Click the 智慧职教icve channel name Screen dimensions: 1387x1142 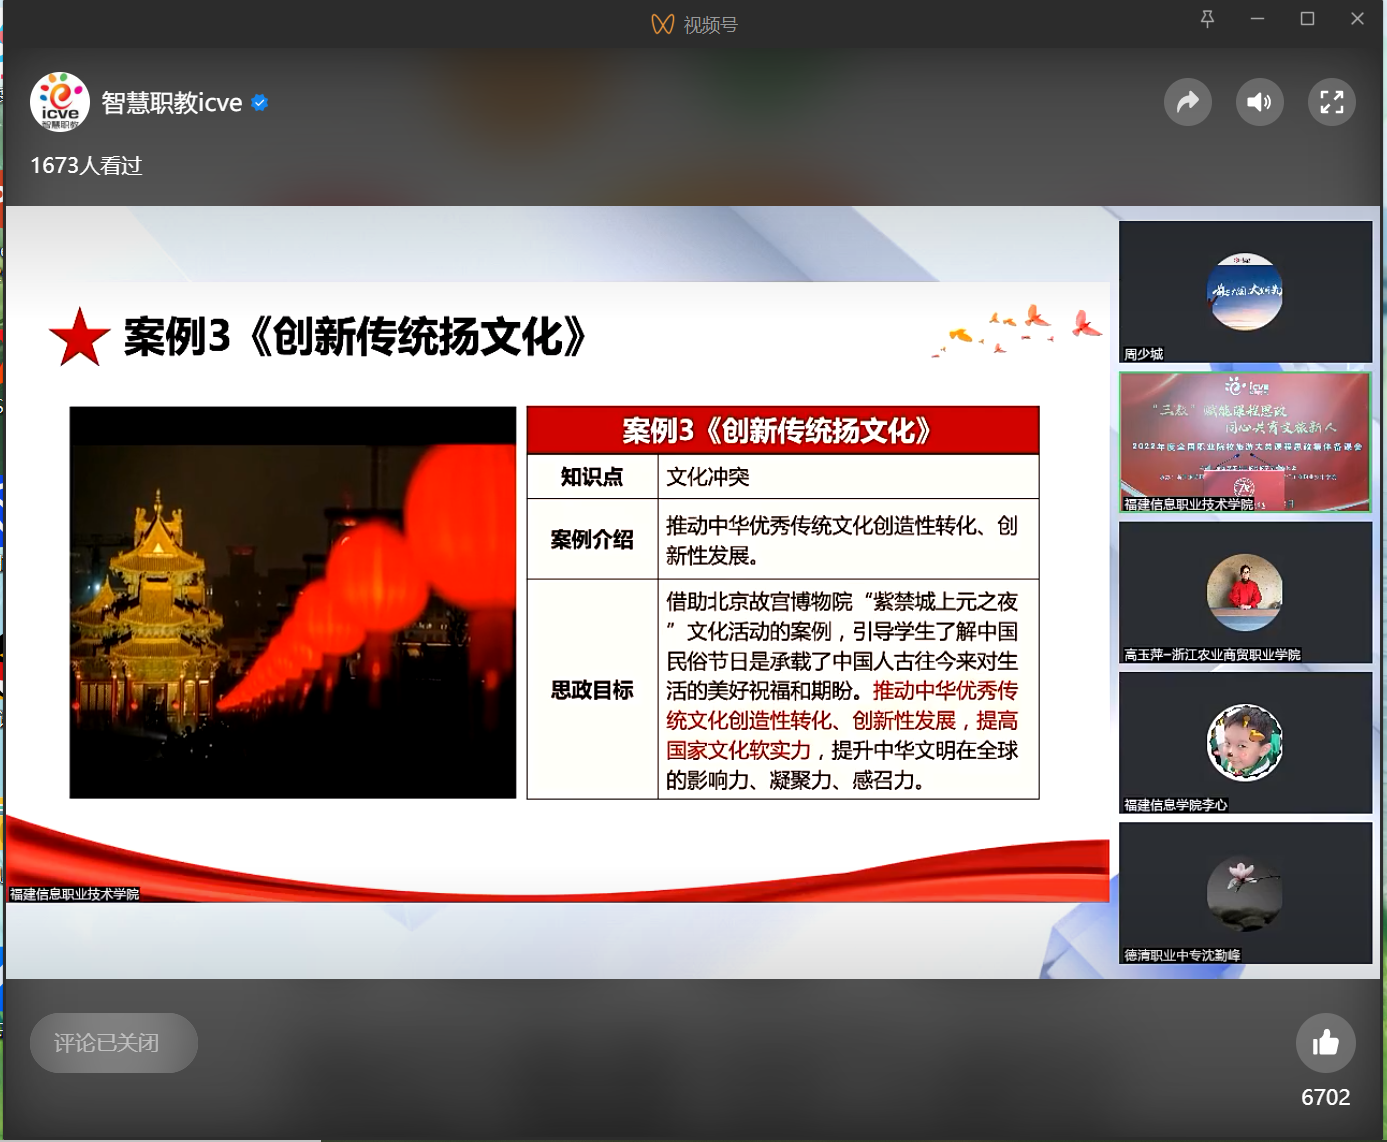[172, 103]
